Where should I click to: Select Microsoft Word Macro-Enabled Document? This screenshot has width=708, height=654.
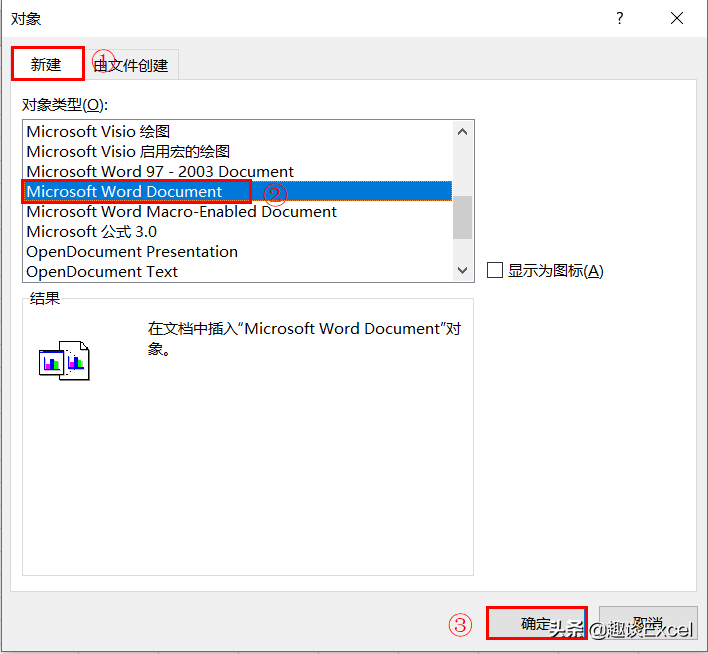click(x=238, y=211)
